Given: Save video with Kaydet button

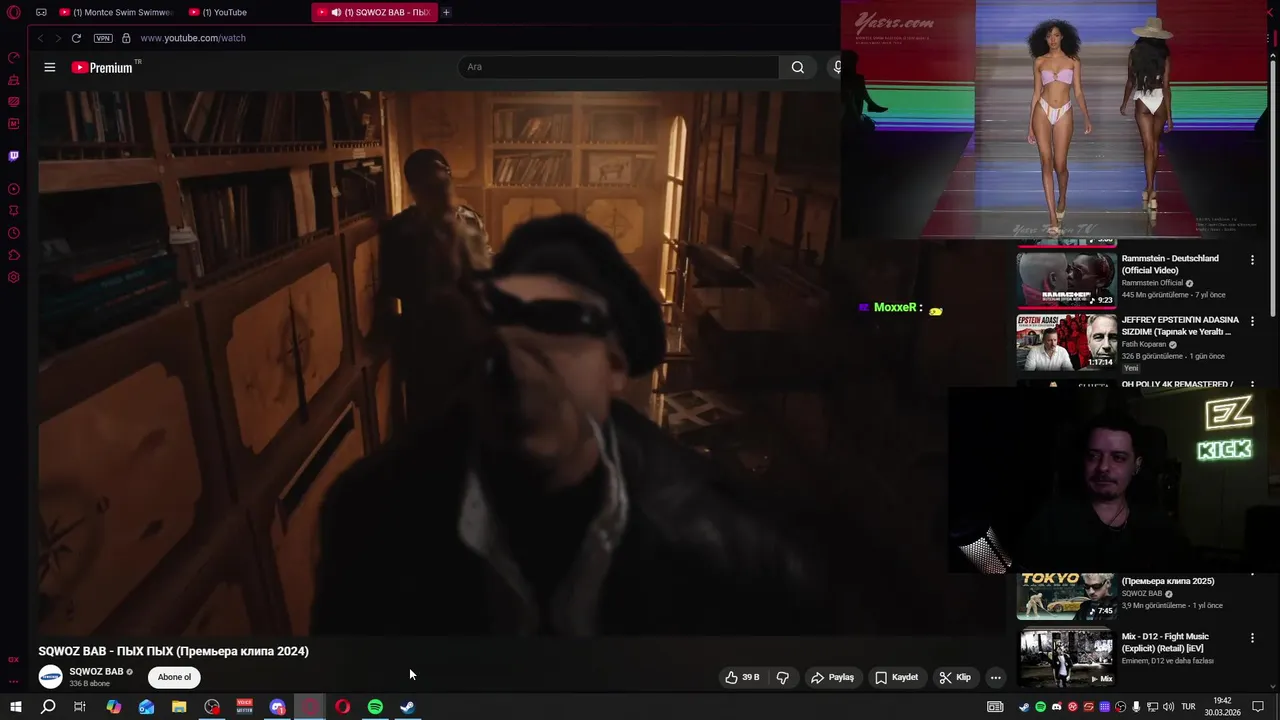Looking at the screenshot, I should [x=896, y=677].
